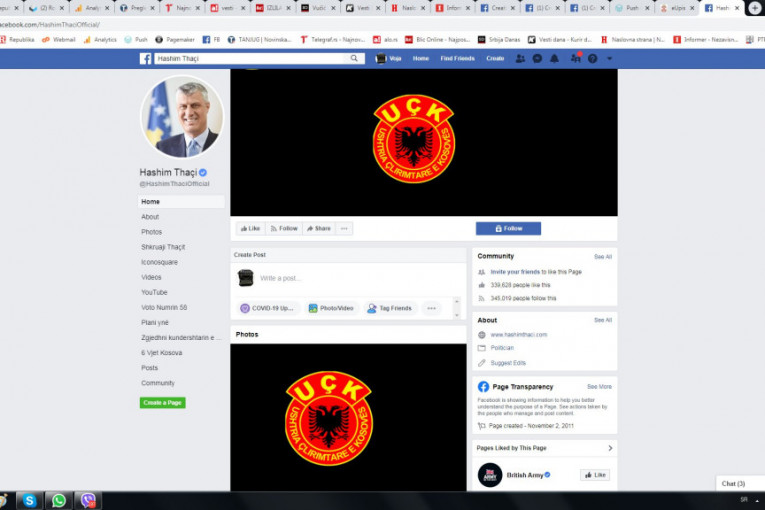Expand Pages Liked by This Page chevron
This screenshot has height=510, width=765.
coord(610,448)
